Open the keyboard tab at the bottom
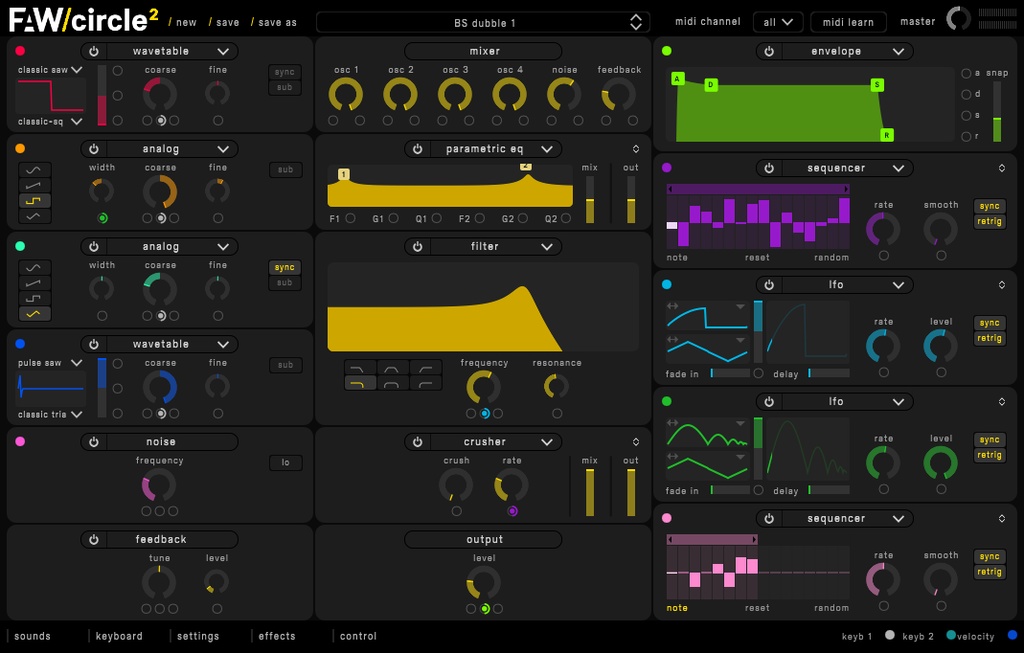The width and height of the screenshot is (1024, 653). tap(119, 635)
